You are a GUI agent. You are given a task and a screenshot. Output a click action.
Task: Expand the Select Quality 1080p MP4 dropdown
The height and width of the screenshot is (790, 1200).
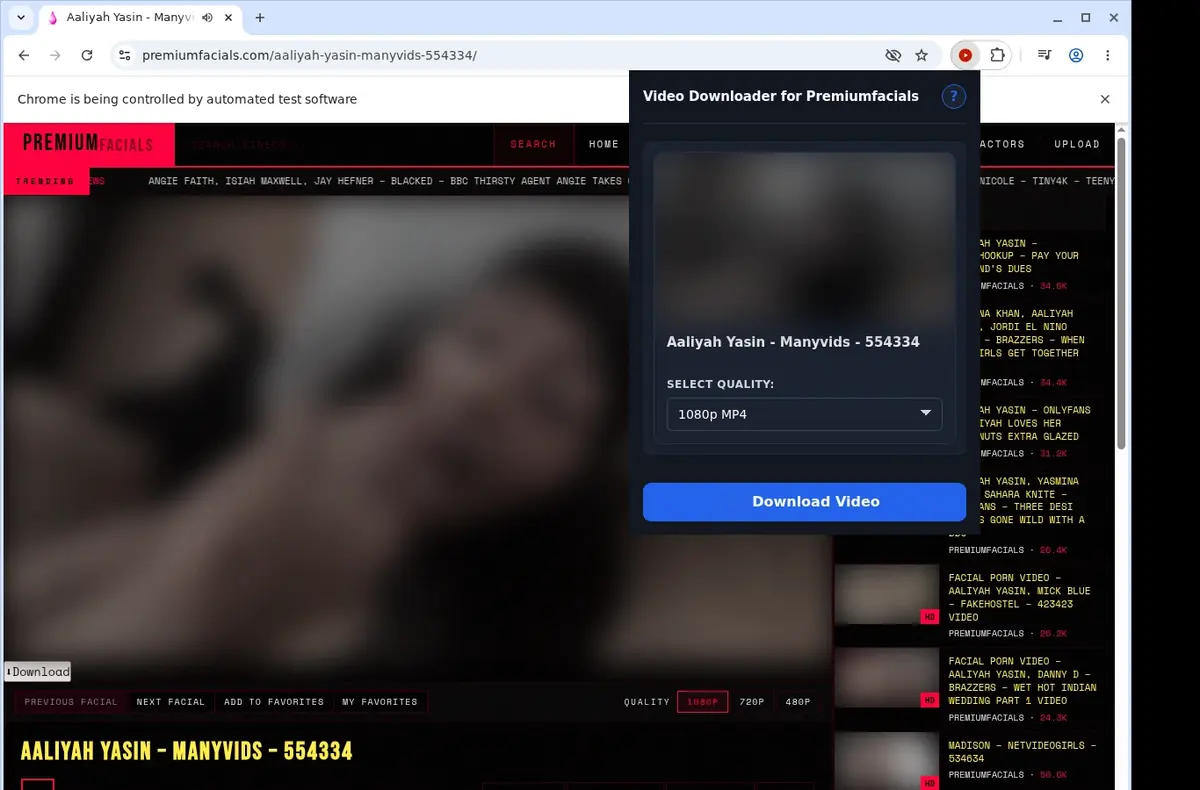pos(804,414)
